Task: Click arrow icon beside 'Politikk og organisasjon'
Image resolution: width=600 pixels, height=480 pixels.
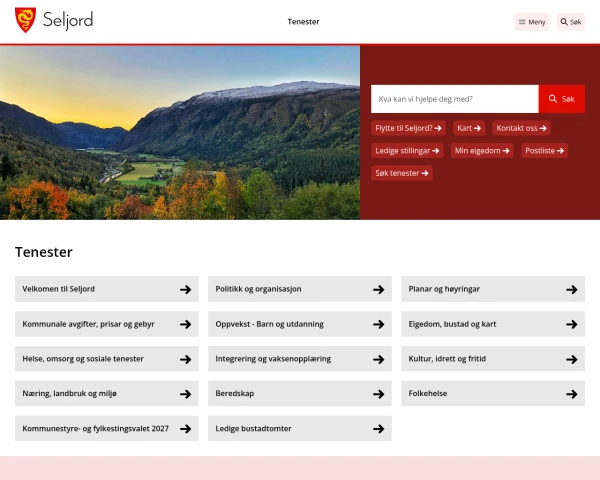Action: [379, 289]
